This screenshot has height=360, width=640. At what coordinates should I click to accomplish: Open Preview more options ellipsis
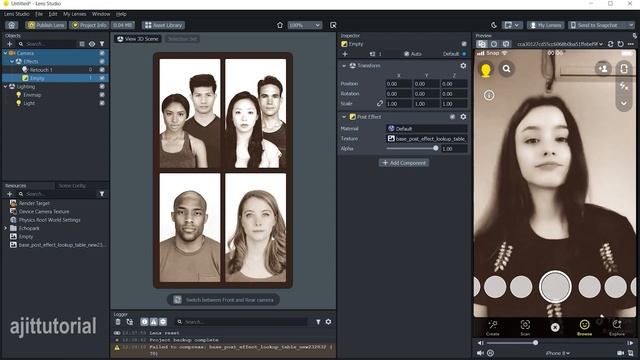point(631,44)
